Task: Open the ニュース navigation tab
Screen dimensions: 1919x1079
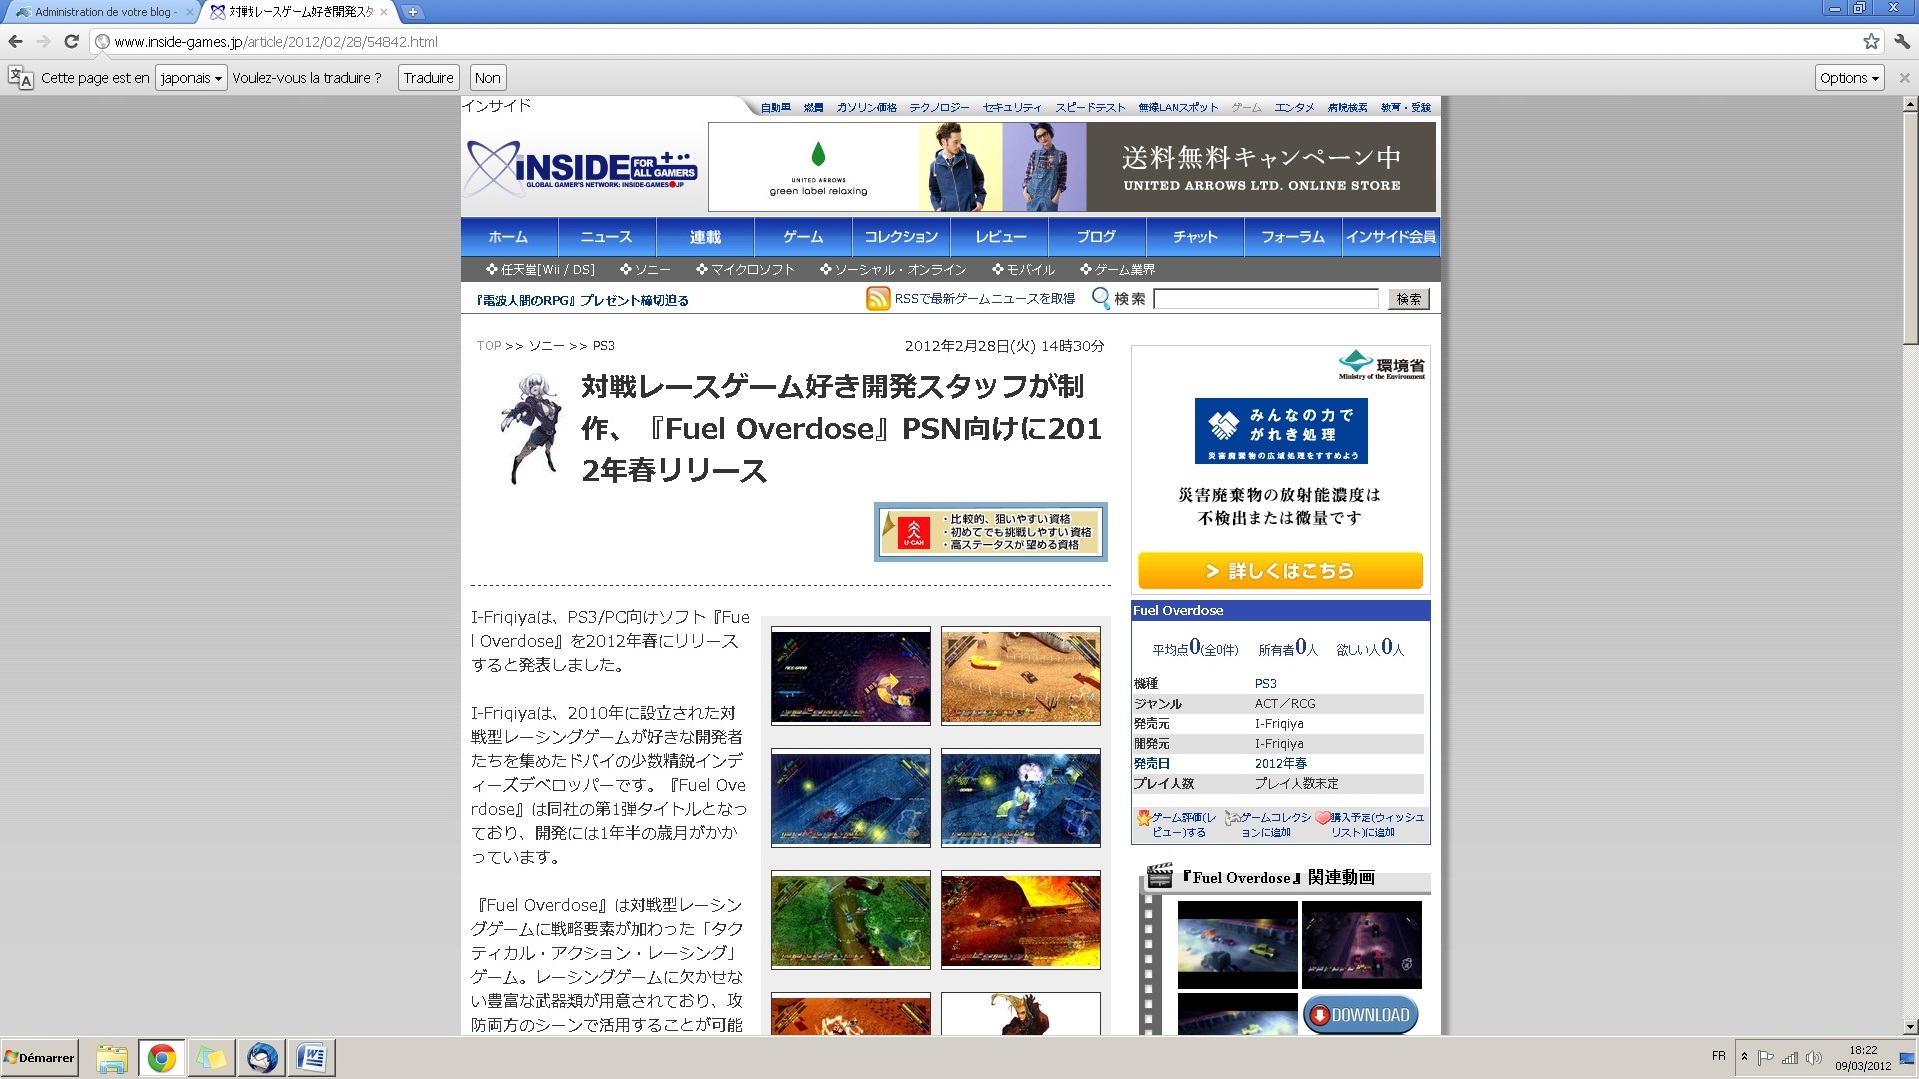Action: (606, 237)
